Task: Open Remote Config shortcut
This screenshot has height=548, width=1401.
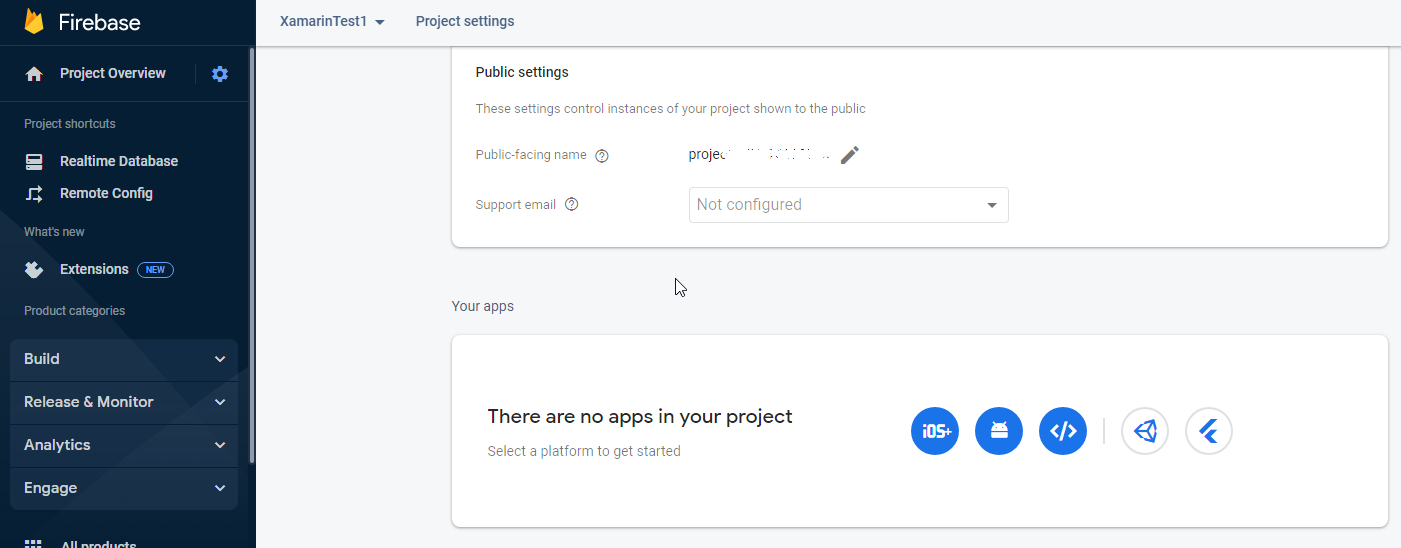Action: 106,193
